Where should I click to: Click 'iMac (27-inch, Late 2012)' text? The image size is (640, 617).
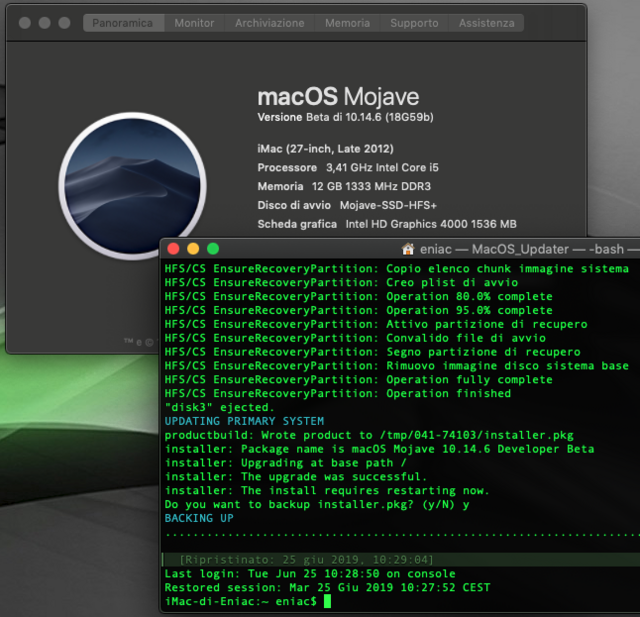tap(325, 149)
